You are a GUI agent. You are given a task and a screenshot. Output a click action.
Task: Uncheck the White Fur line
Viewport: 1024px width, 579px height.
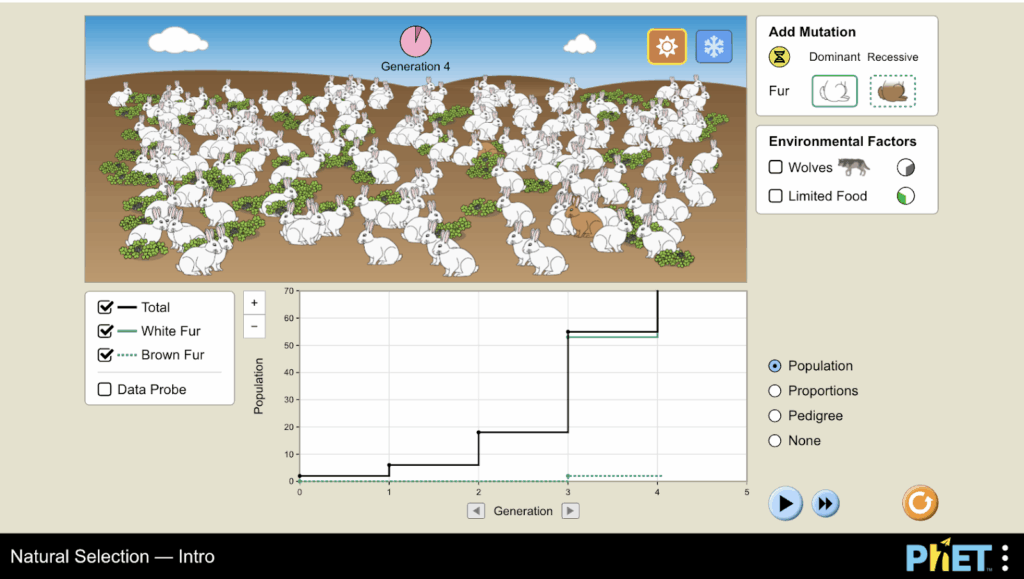pyautogui.click(x=104, y=331)
